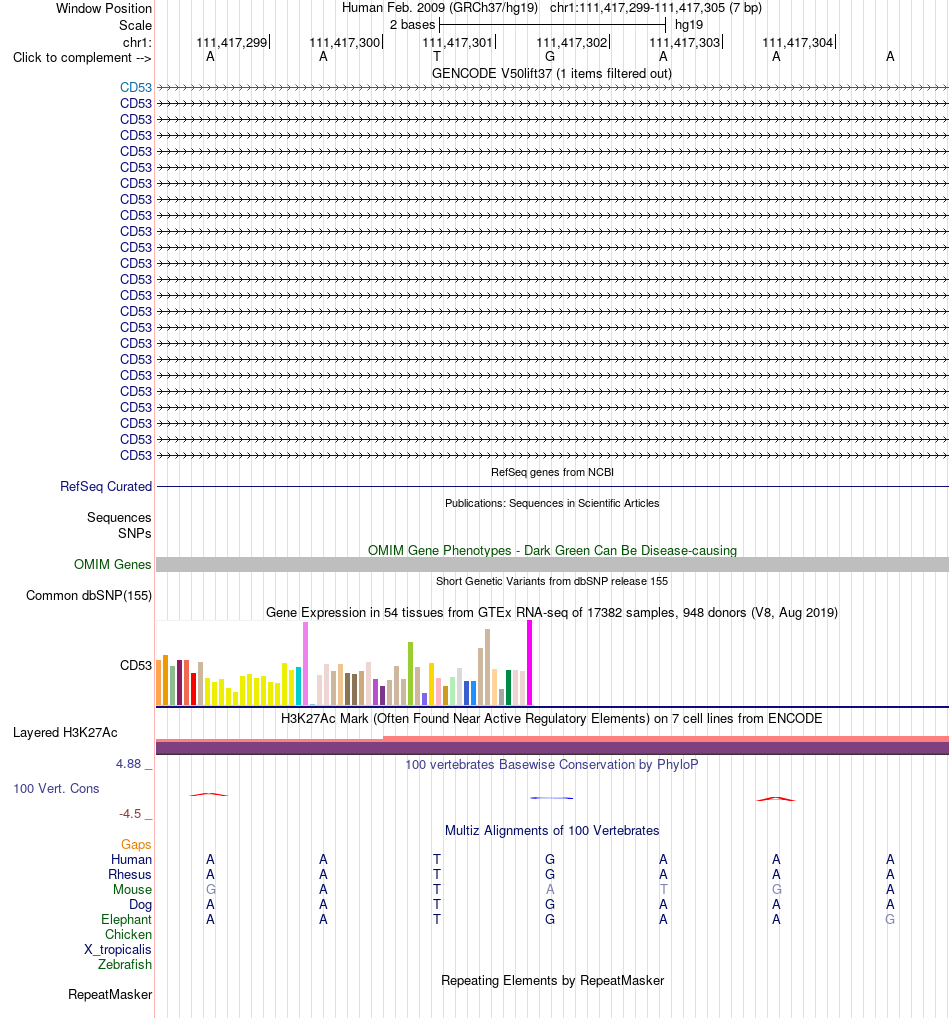Click the Gaps label in Multiz track
The image size is (950, 1018).
point(136,844)
